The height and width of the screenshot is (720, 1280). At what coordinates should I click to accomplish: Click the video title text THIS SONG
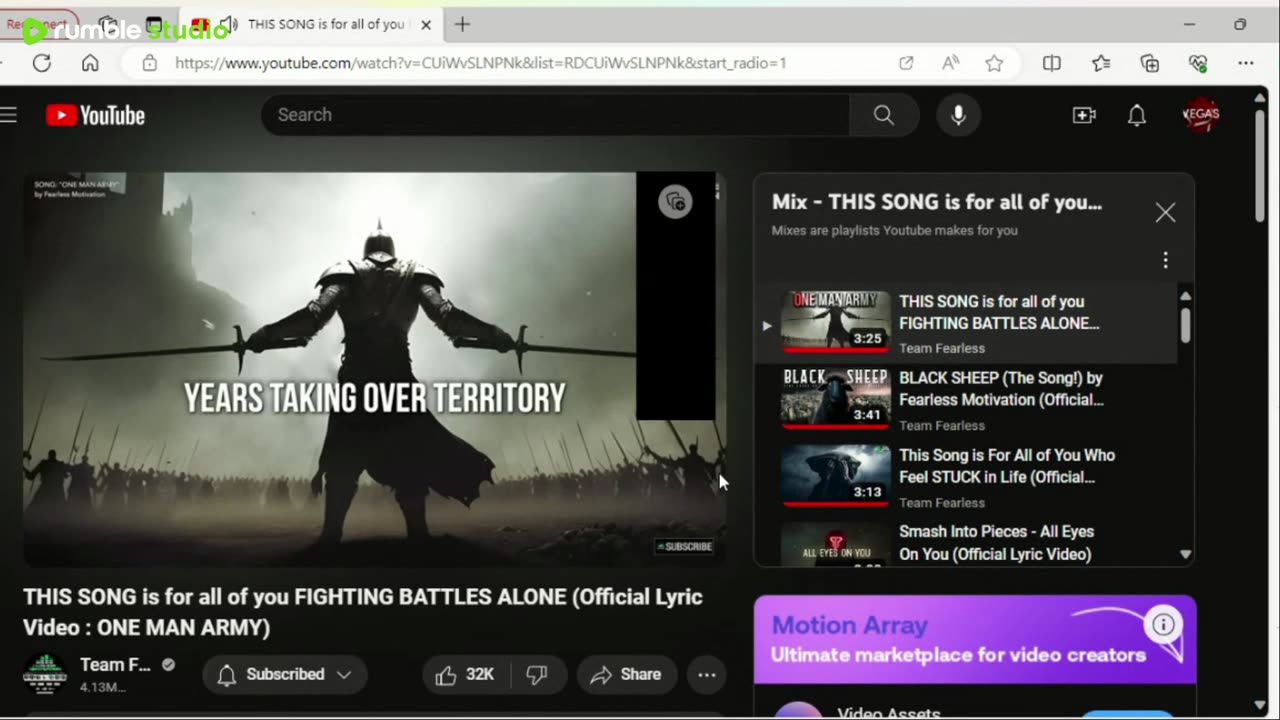pos(363,612)
